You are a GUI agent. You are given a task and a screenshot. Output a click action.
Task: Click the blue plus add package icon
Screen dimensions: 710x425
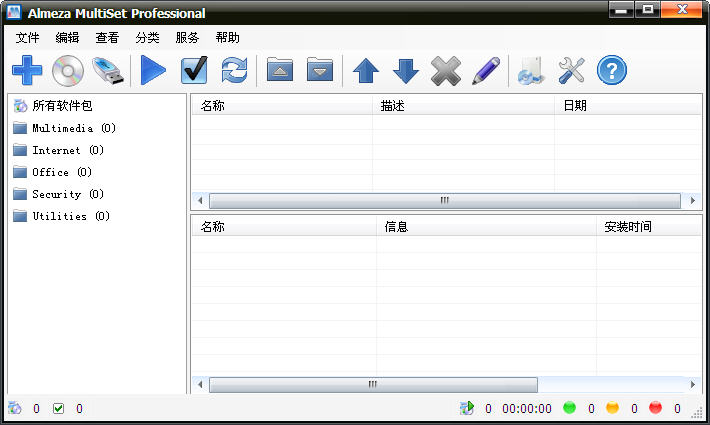(x=27, y=70)
